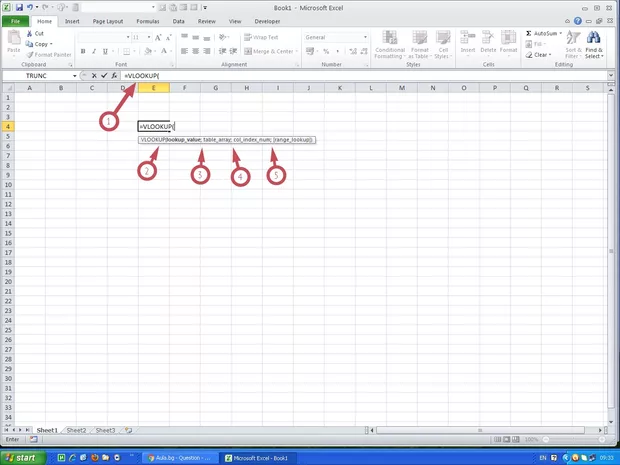Click the Insert Function fx icon
The height and width of the screenshot is (465, 620).
(x=114, y=76)
